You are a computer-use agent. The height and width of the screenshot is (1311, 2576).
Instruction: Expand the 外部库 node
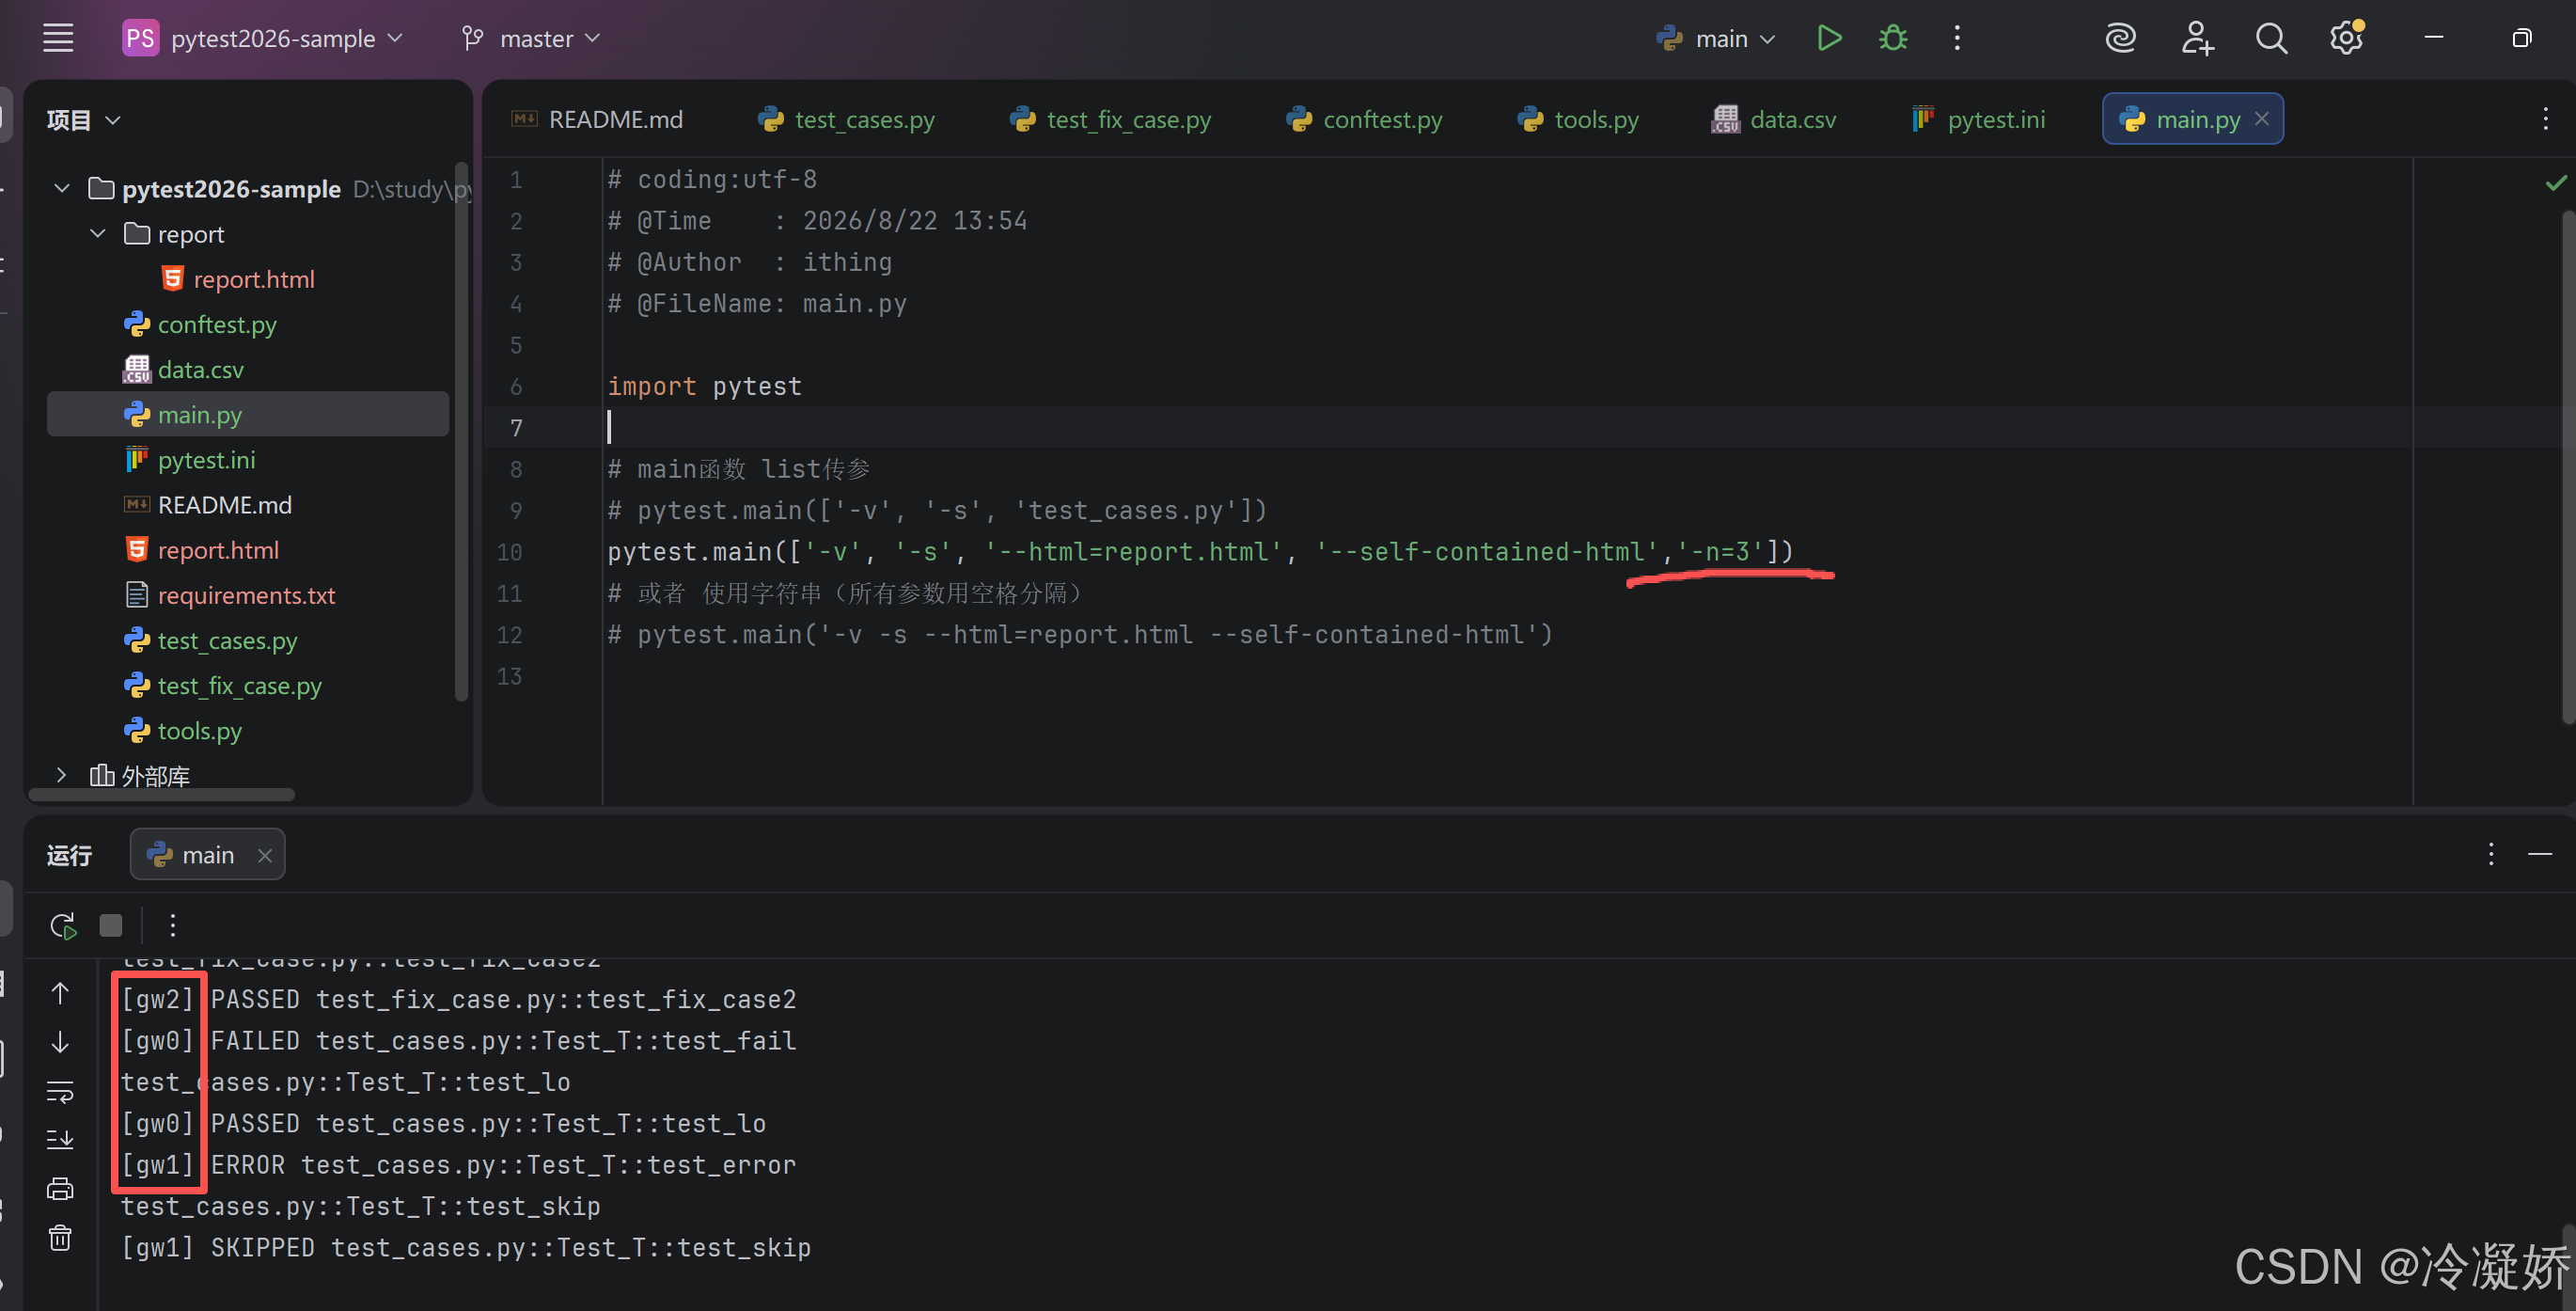tap(62, 775)
